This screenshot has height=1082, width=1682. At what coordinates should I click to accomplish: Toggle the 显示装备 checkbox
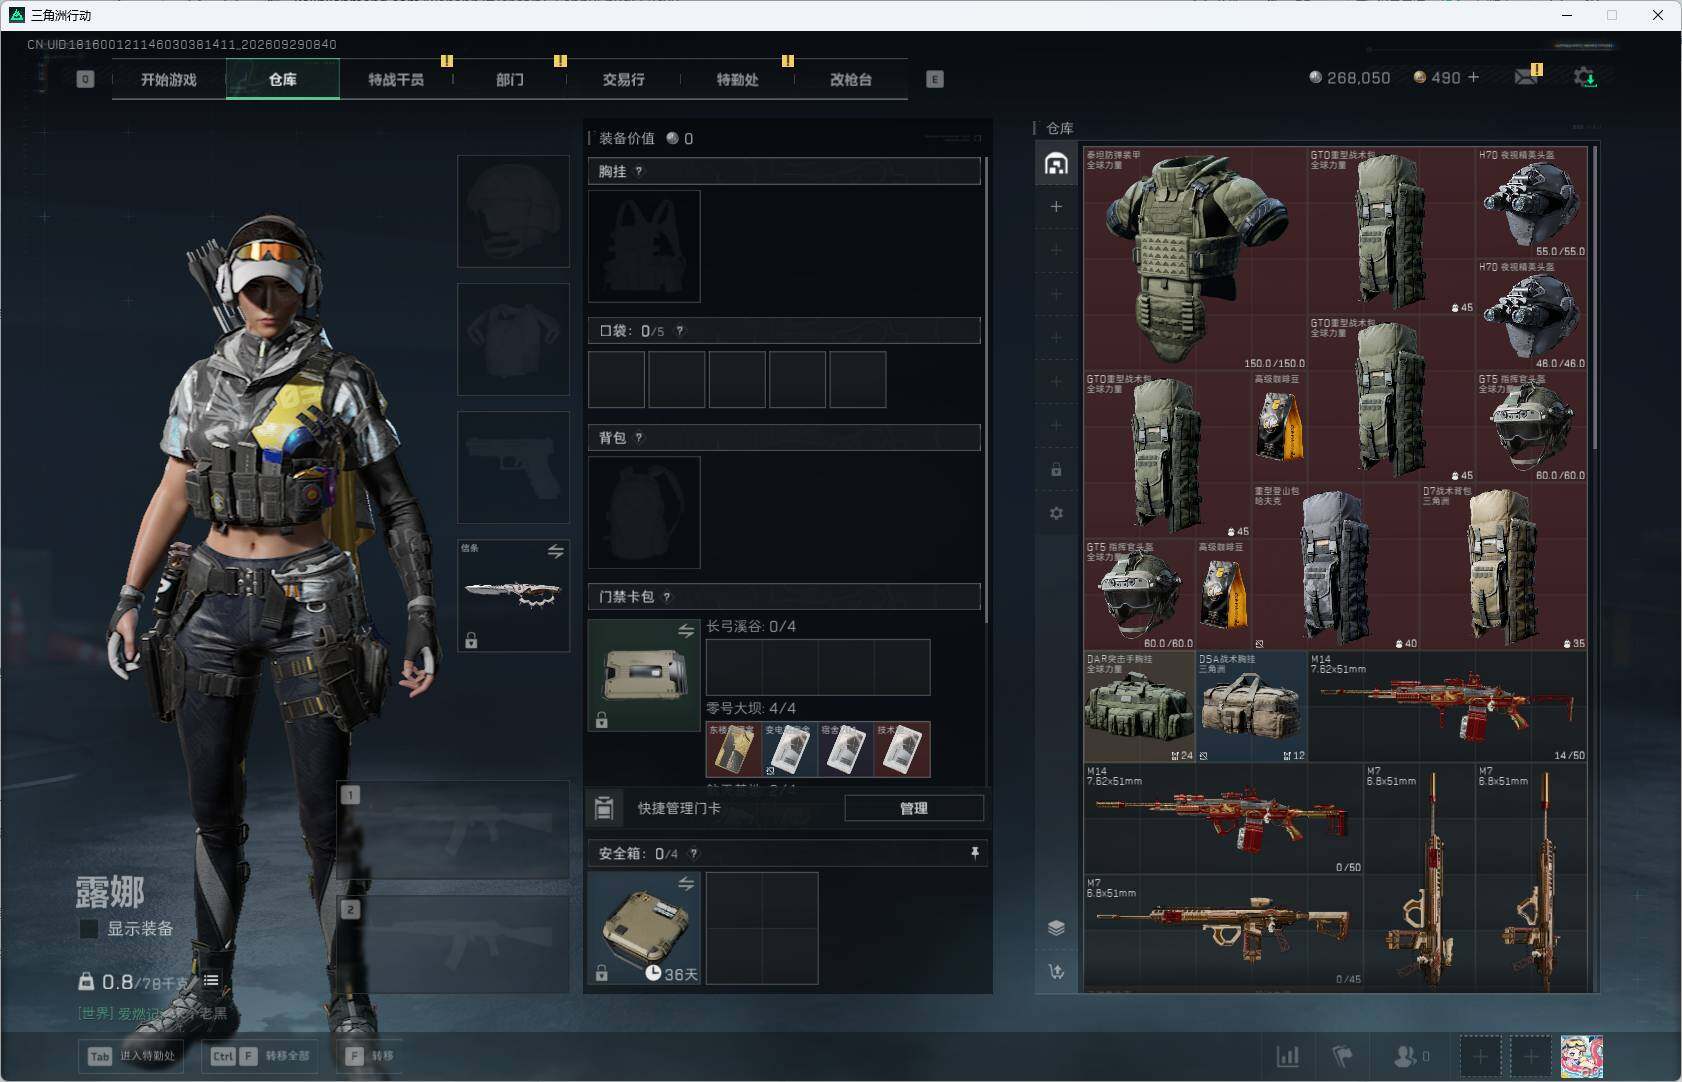click(x=89, y=929)
